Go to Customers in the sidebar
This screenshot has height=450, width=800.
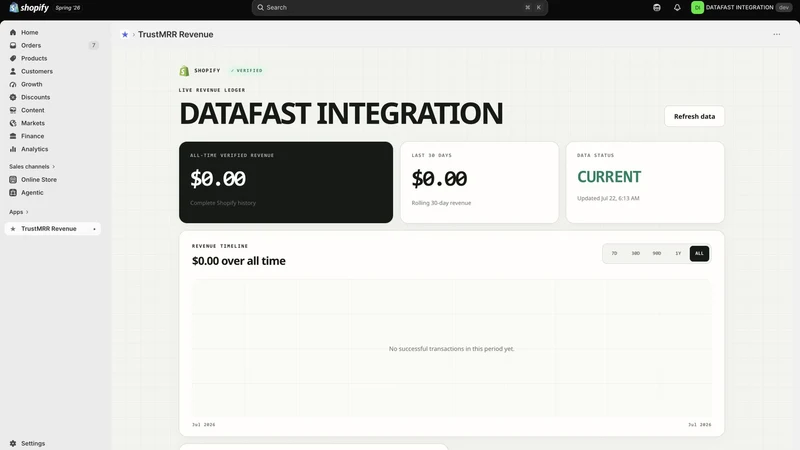pos(37,71)
